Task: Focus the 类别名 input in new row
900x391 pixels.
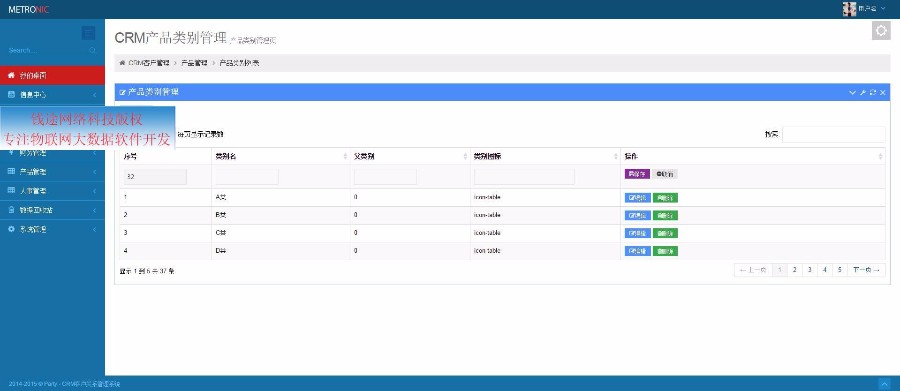Action: pos(247,177)
